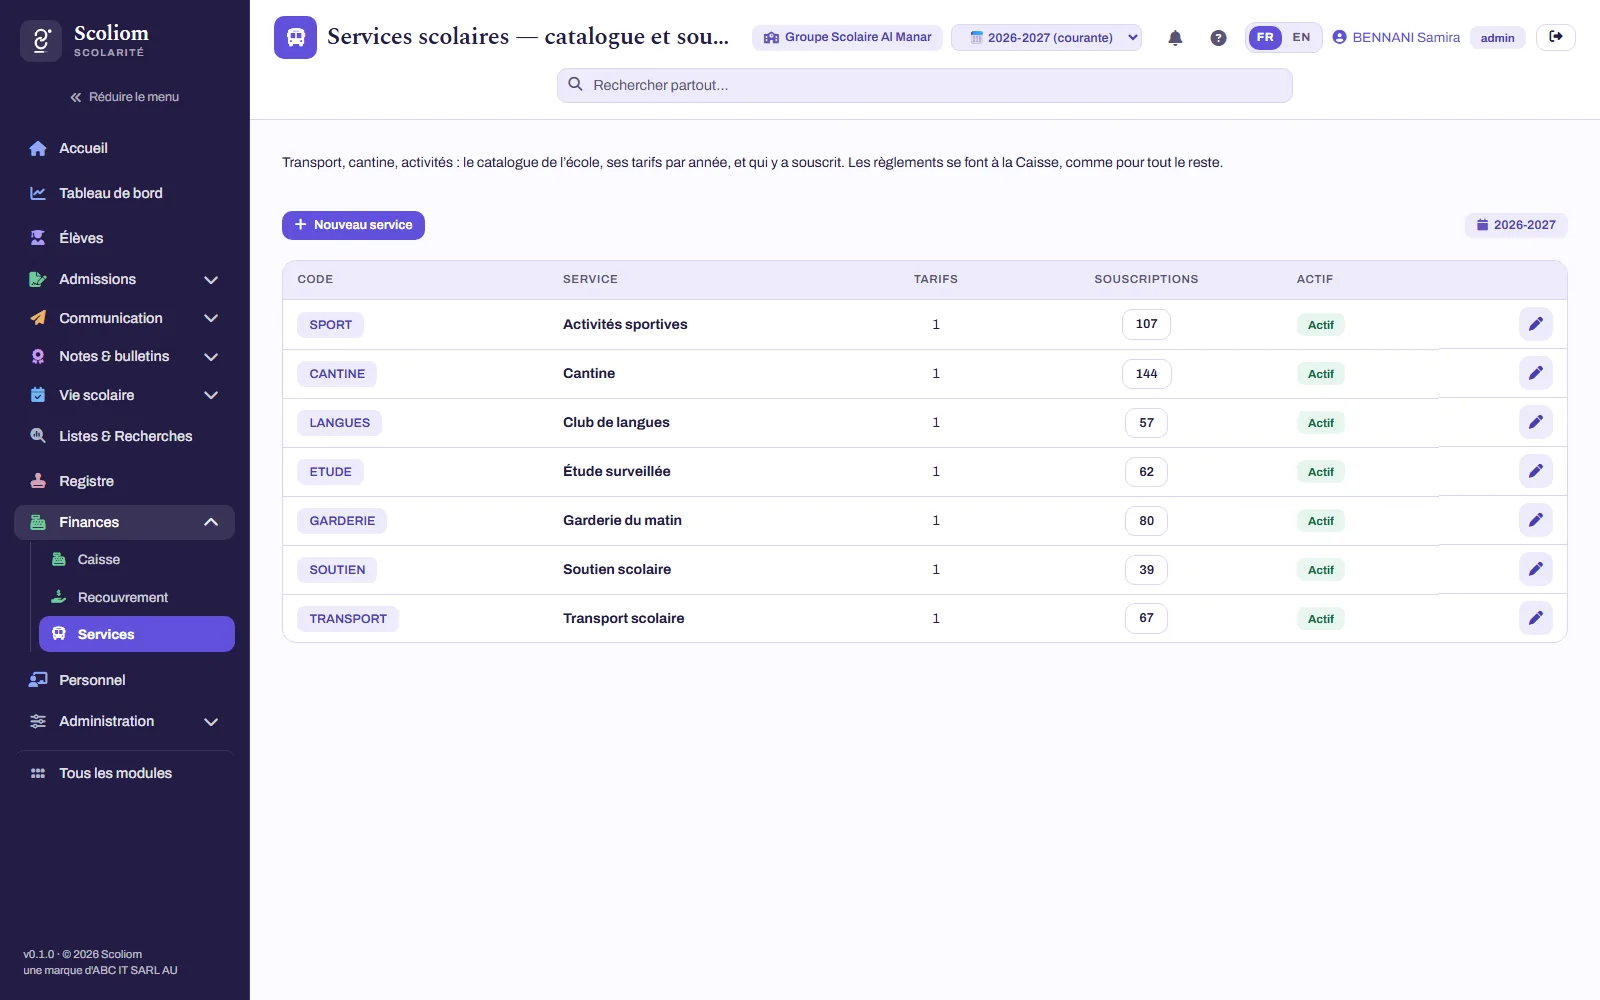The width and height of the screenshot is (1600, 1000).
Task: Click the Groupe Scolaire Al Manar chip
Action: (x=847, y=37)
